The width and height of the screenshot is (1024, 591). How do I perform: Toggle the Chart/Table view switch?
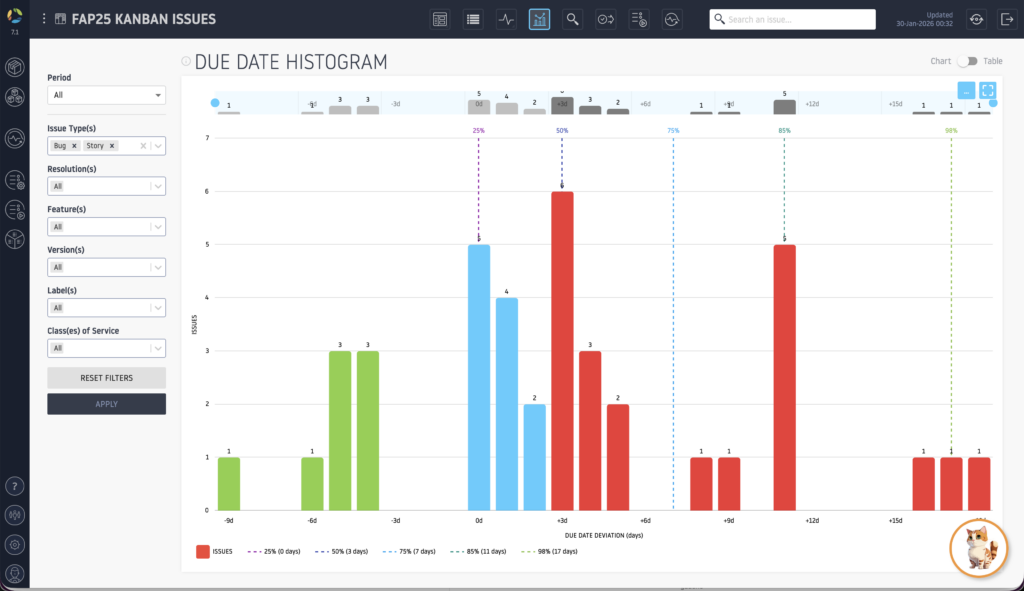(x=965, y=61)
